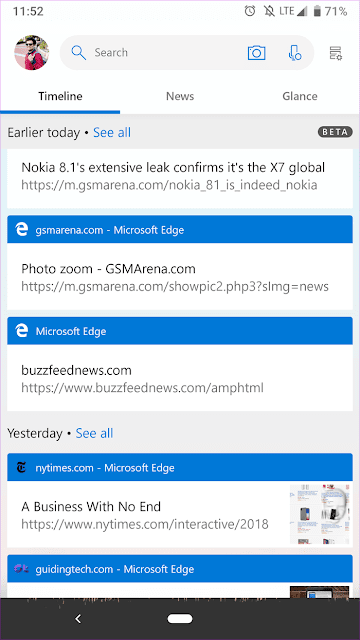The height and width of the screenshot is (640, 360).
Task: Open the profile avatar picture
Action: point(32,53)
